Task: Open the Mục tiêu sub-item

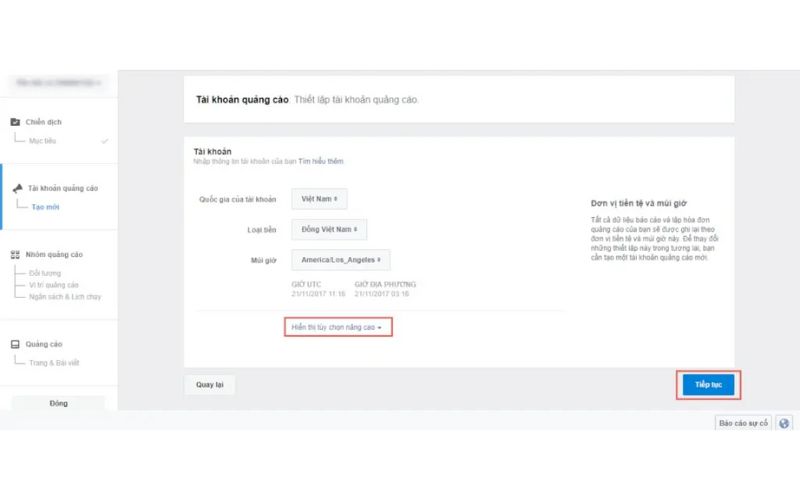Action: click(42, 141)
